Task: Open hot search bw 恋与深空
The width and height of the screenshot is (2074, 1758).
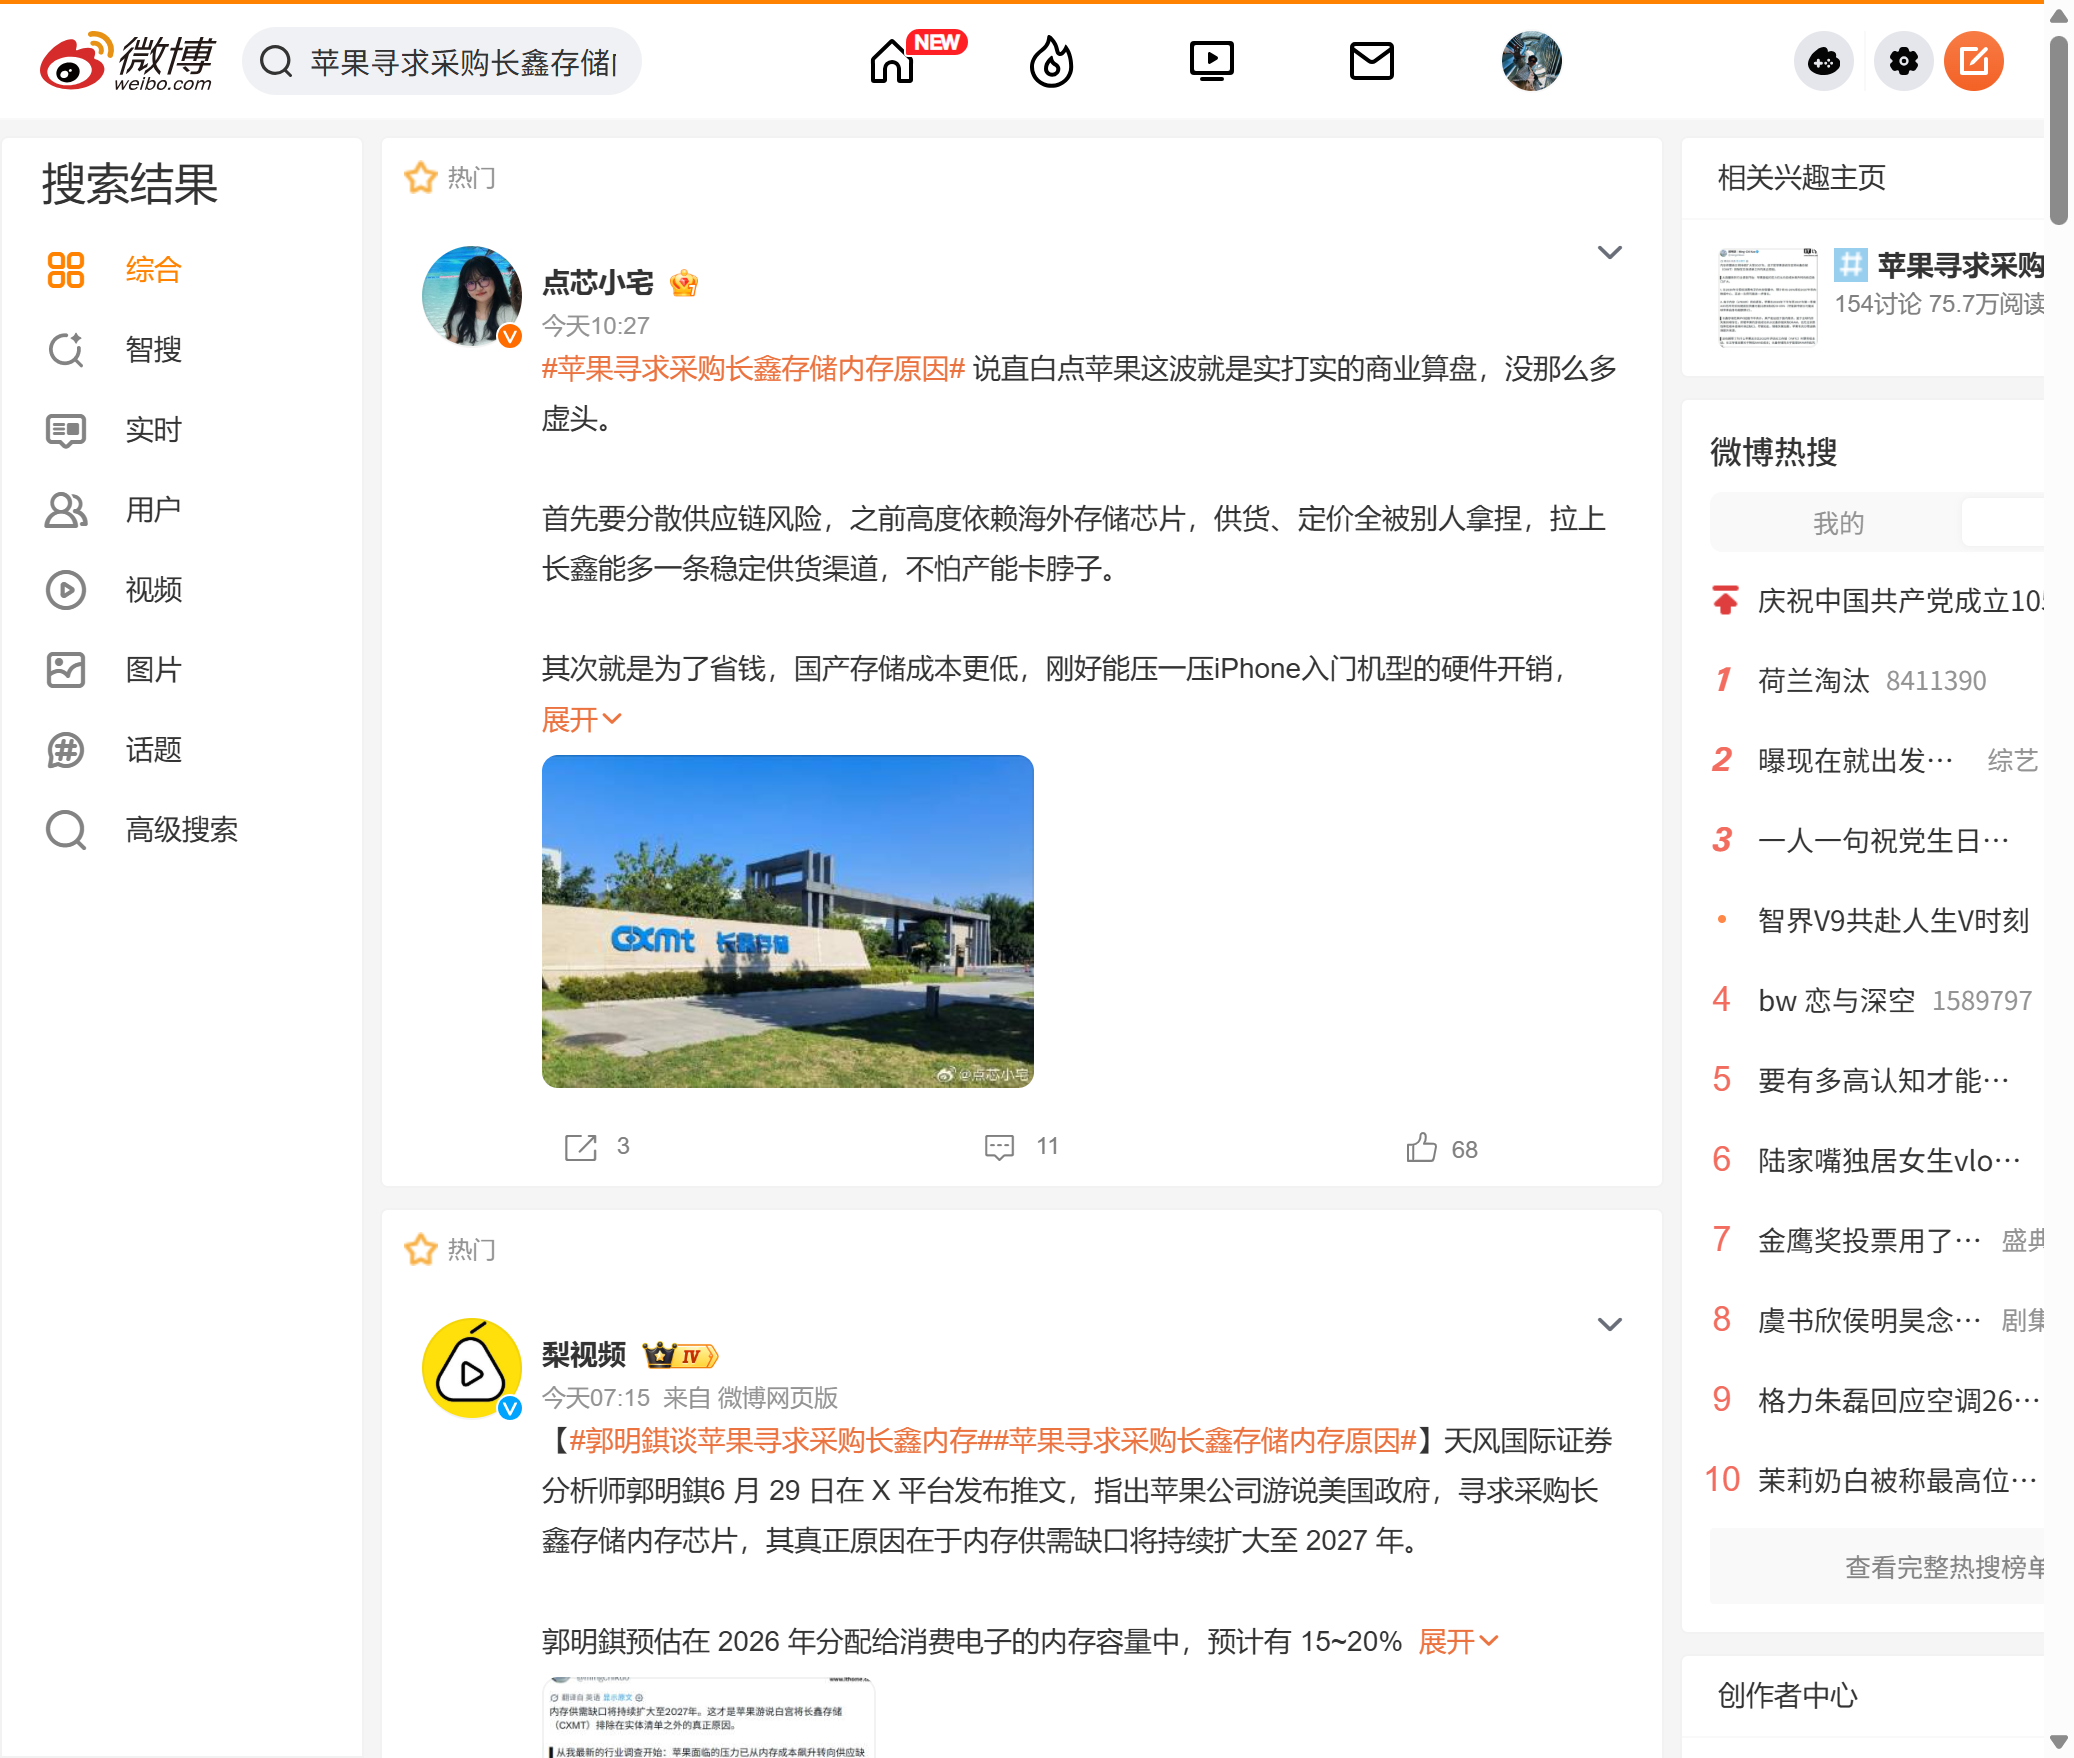Action: (x=1836, y=1001)
